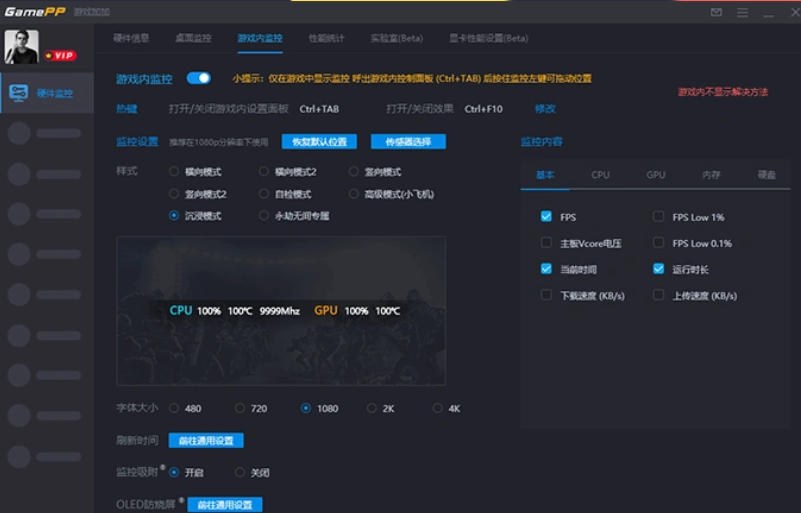This screenshot has width=801, height=513.
Task: Open the red 游戏内不显示解决方法 link
Action: click(723, 92)
